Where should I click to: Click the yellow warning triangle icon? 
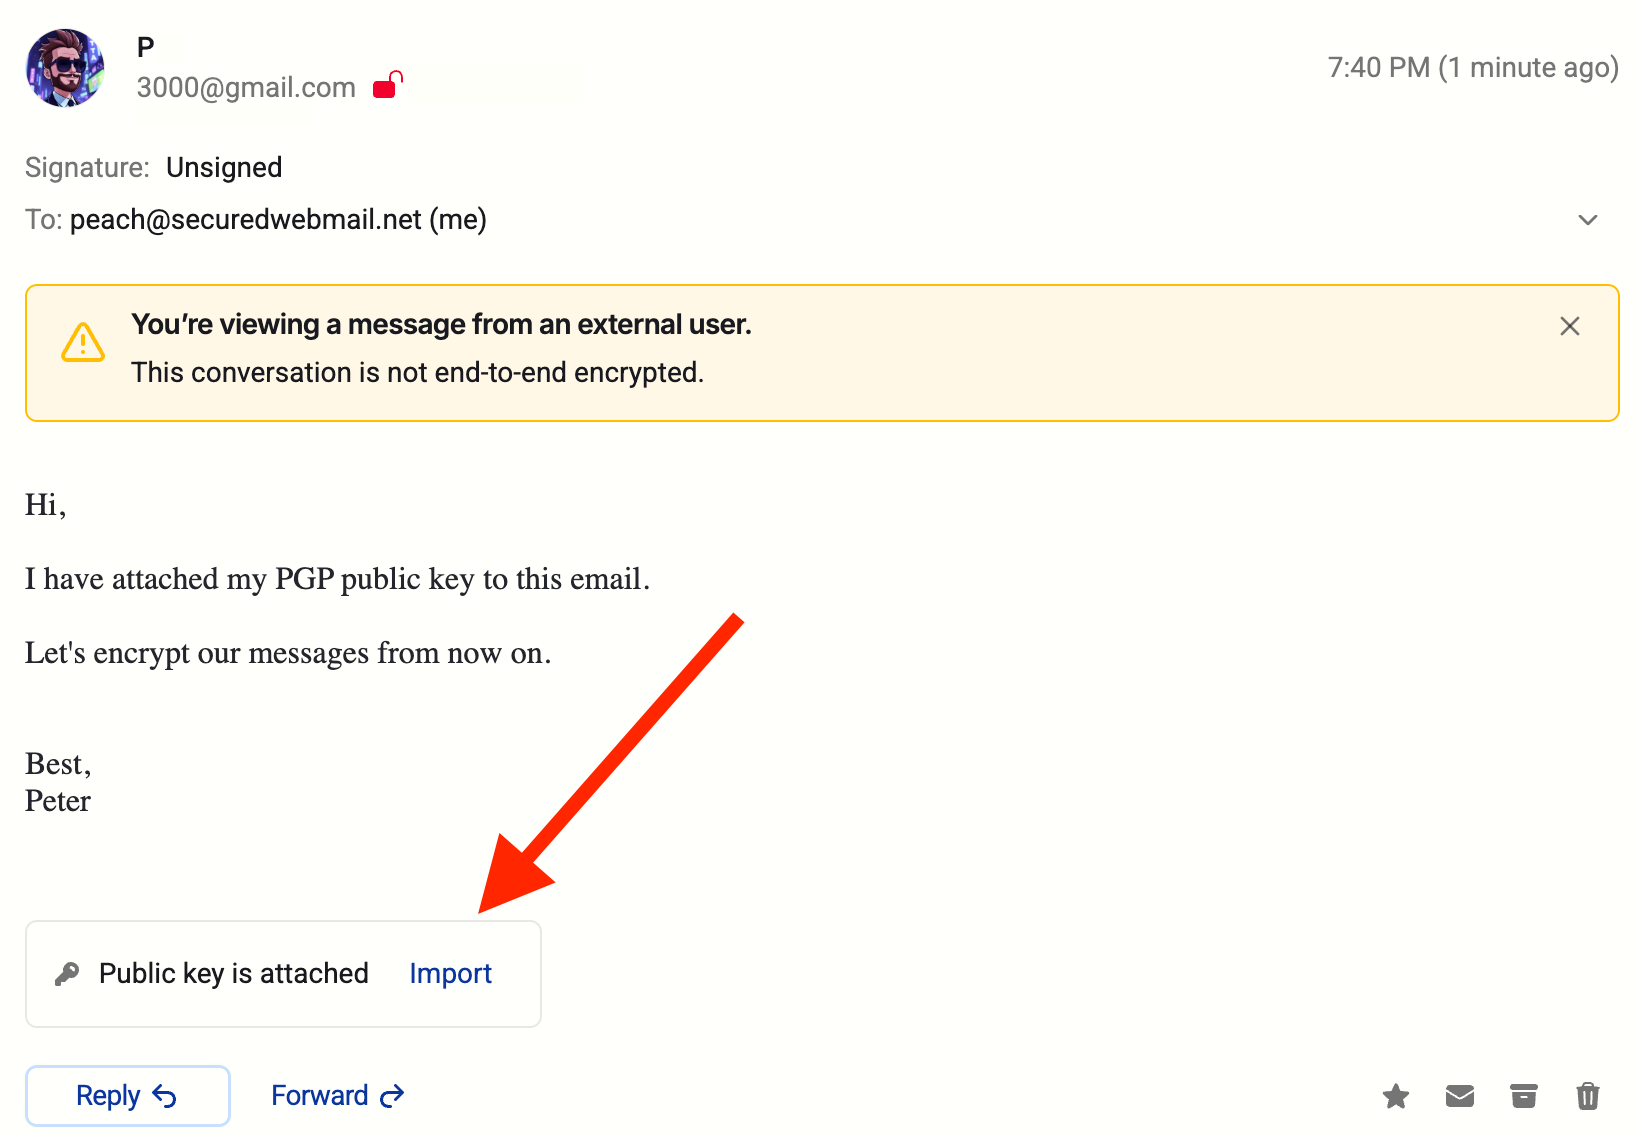(x=83, y=342)
